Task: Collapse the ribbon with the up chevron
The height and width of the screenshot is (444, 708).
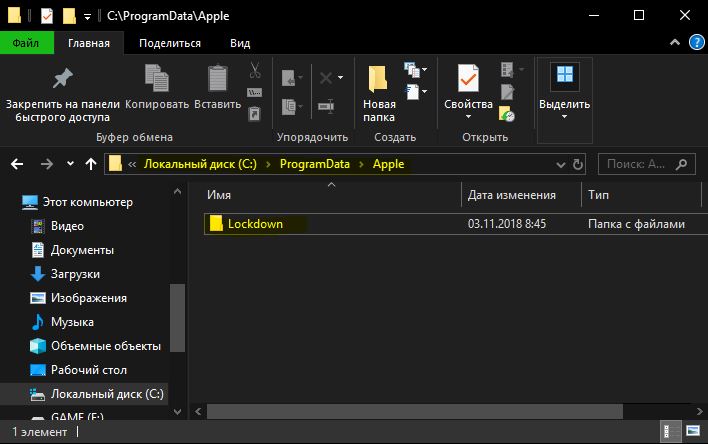Action: pyautogui.click(x=675, y=42)
